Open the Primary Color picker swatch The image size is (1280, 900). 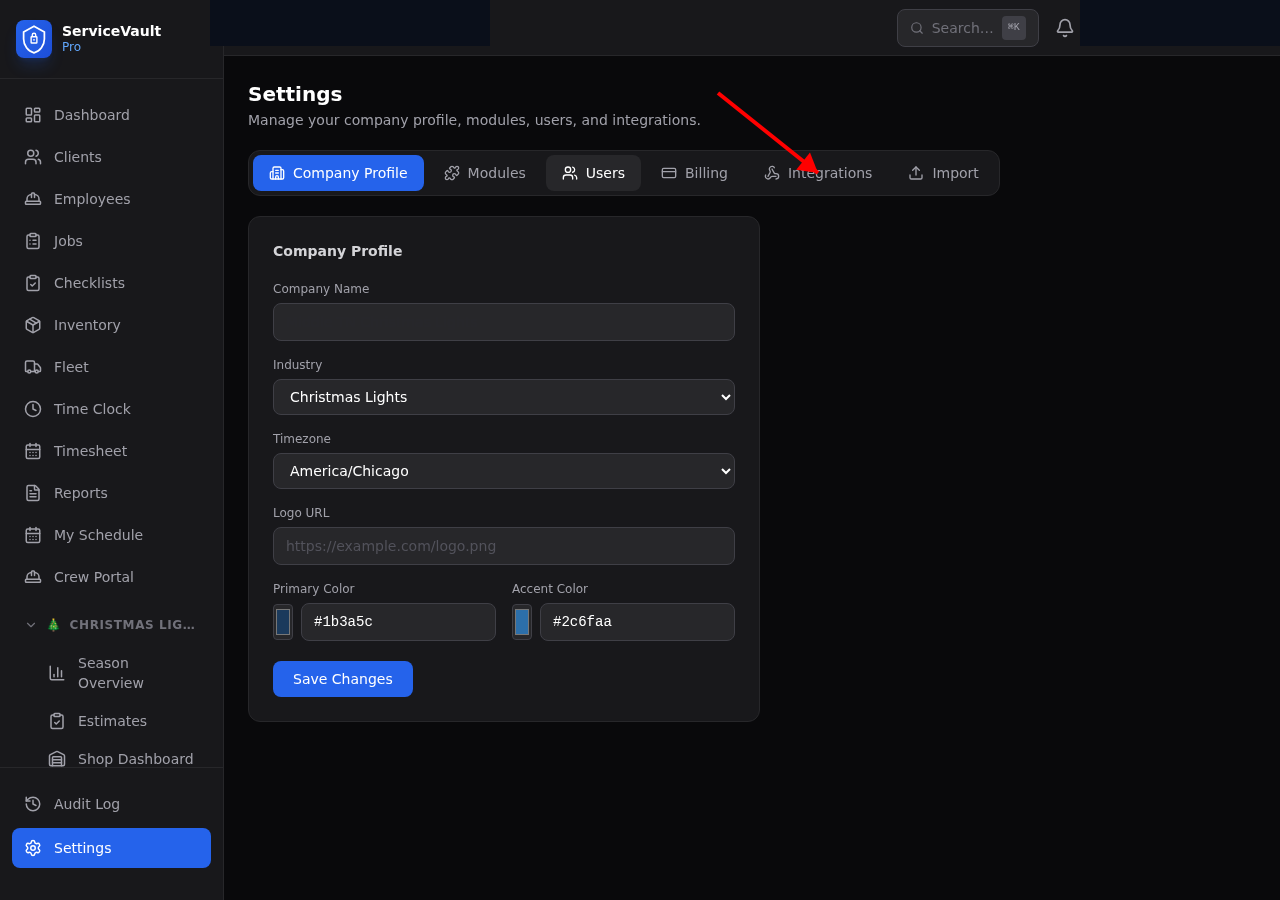pos(283,621)
